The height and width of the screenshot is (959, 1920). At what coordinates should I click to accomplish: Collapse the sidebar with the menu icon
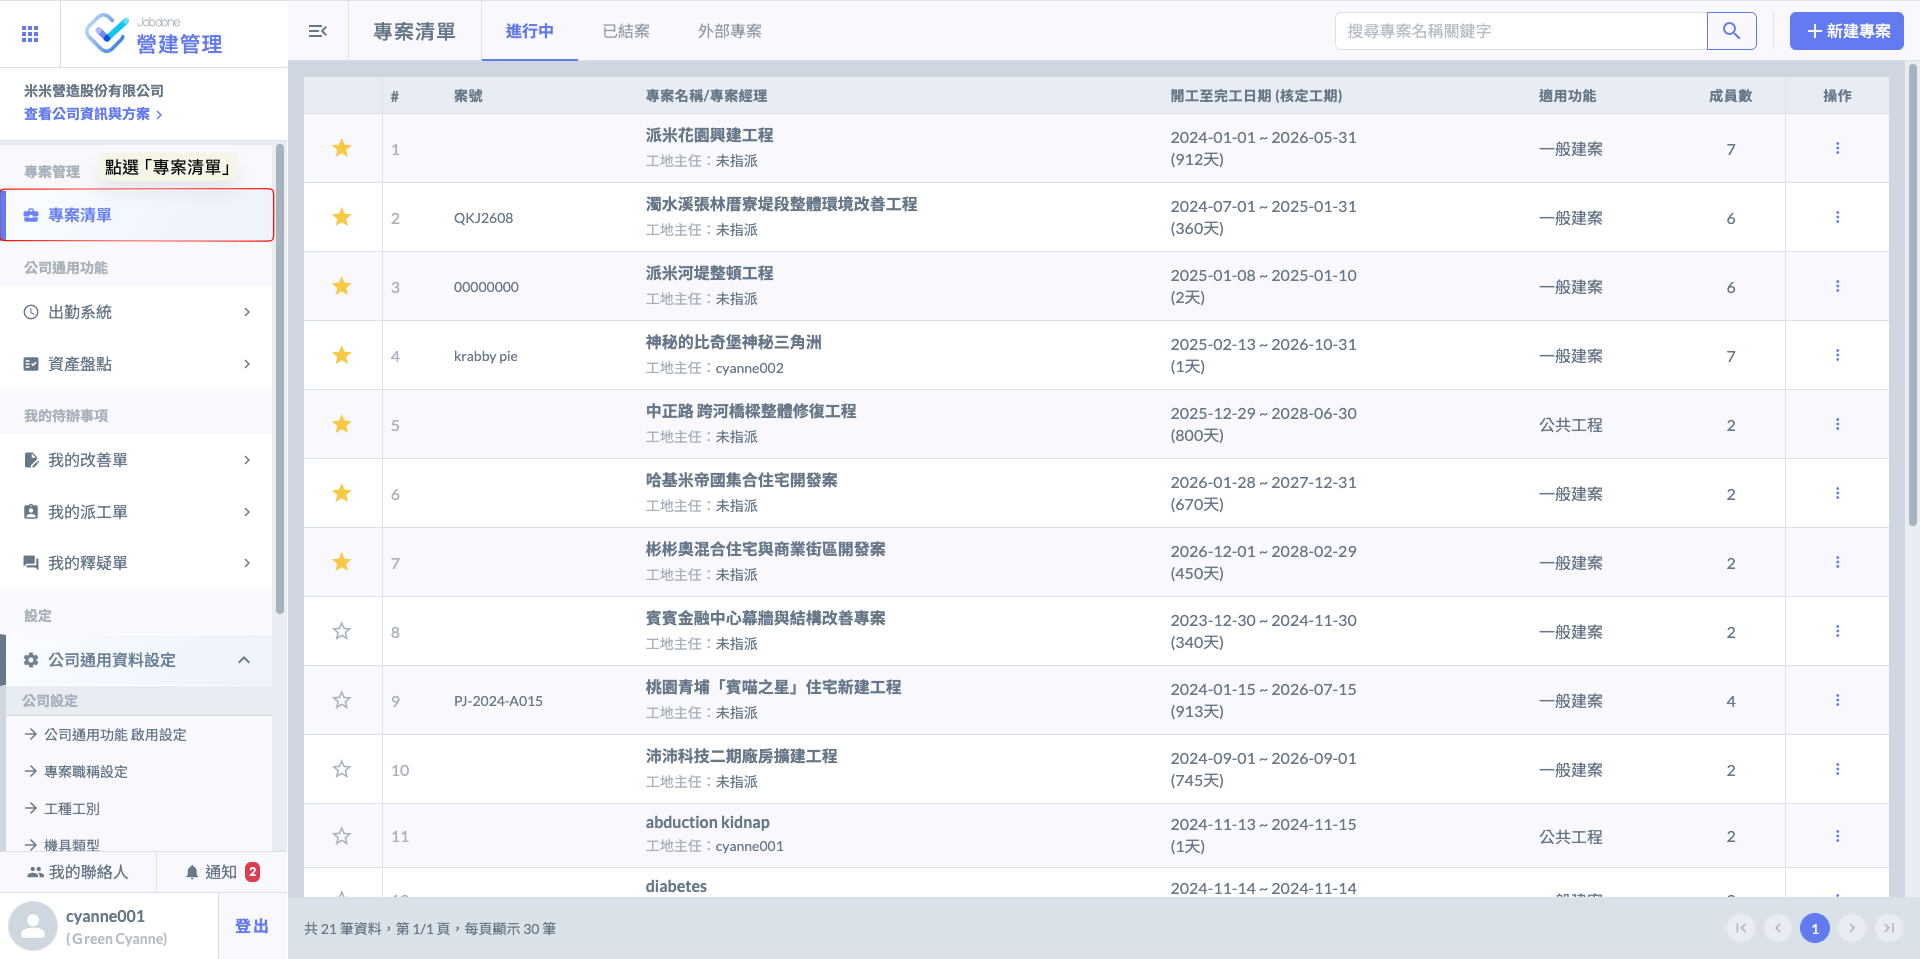318,31
